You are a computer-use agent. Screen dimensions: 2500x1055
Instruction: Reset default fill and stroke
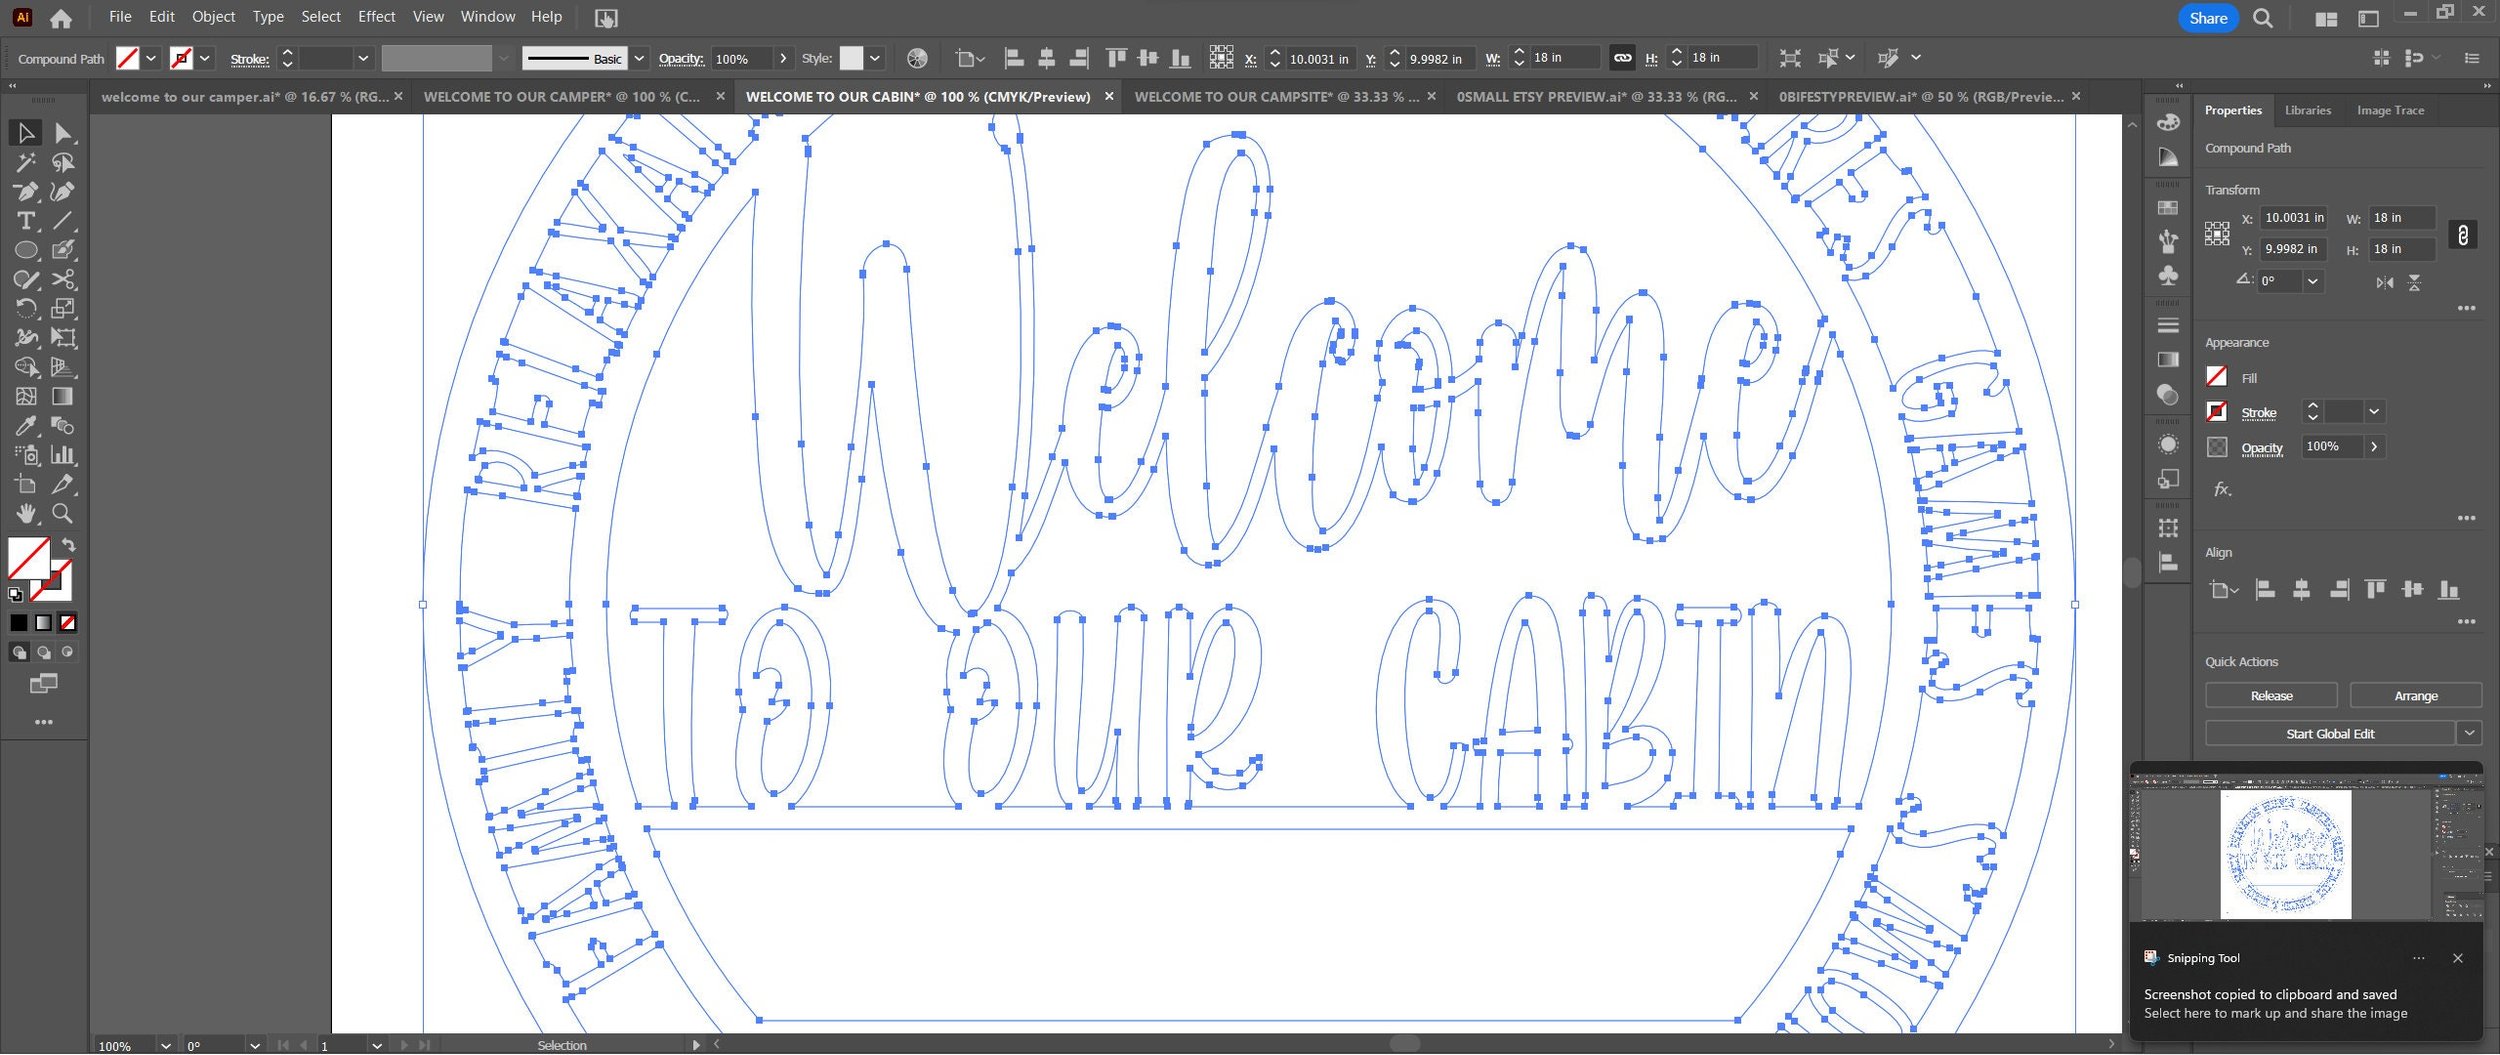tap(15, 594)
